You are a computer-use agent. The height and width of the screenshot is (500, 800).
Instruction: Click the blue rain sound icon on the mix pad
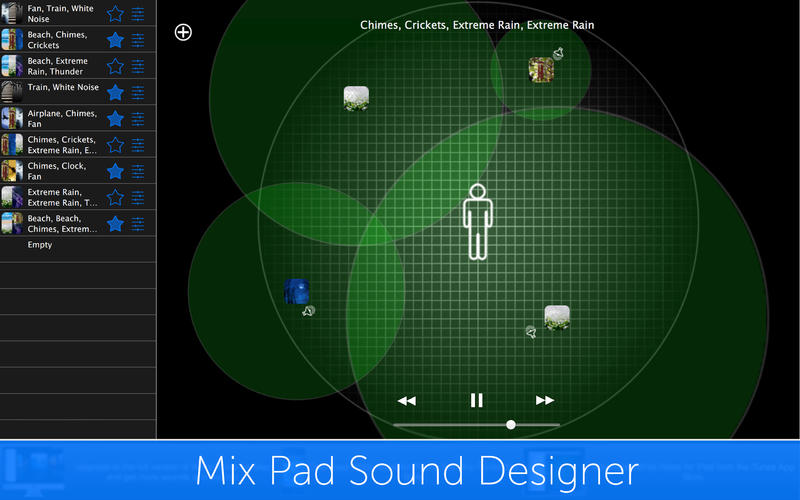point(296,292)
